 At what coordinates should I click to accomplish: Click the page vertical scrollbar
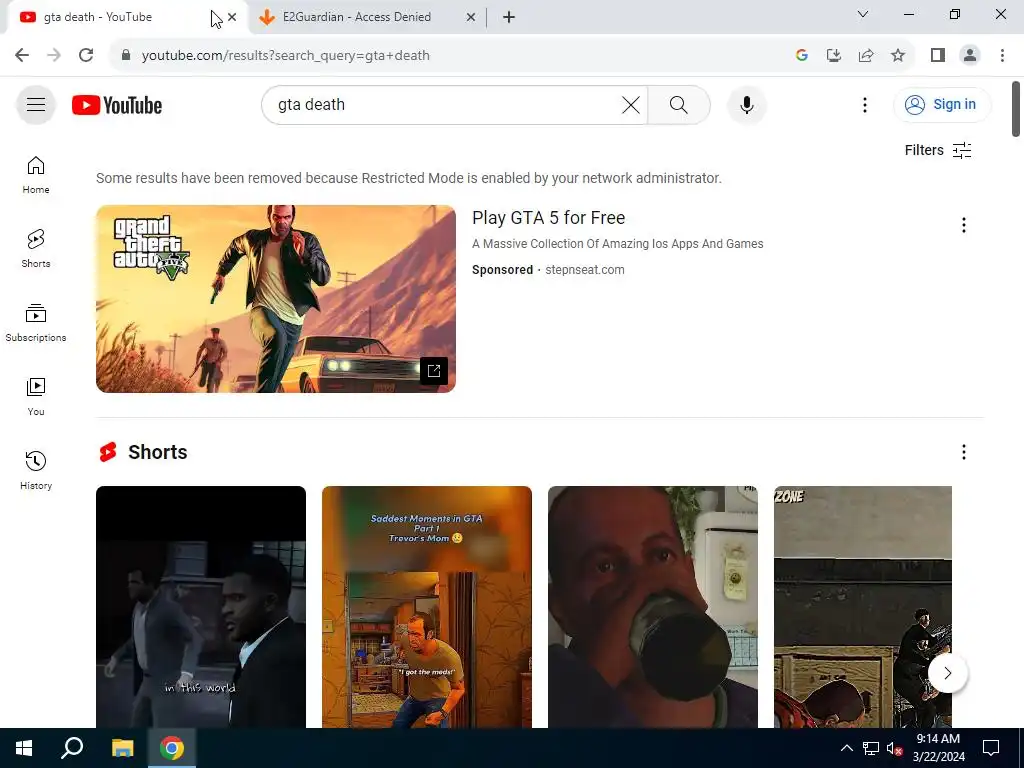pos(1016,109)
